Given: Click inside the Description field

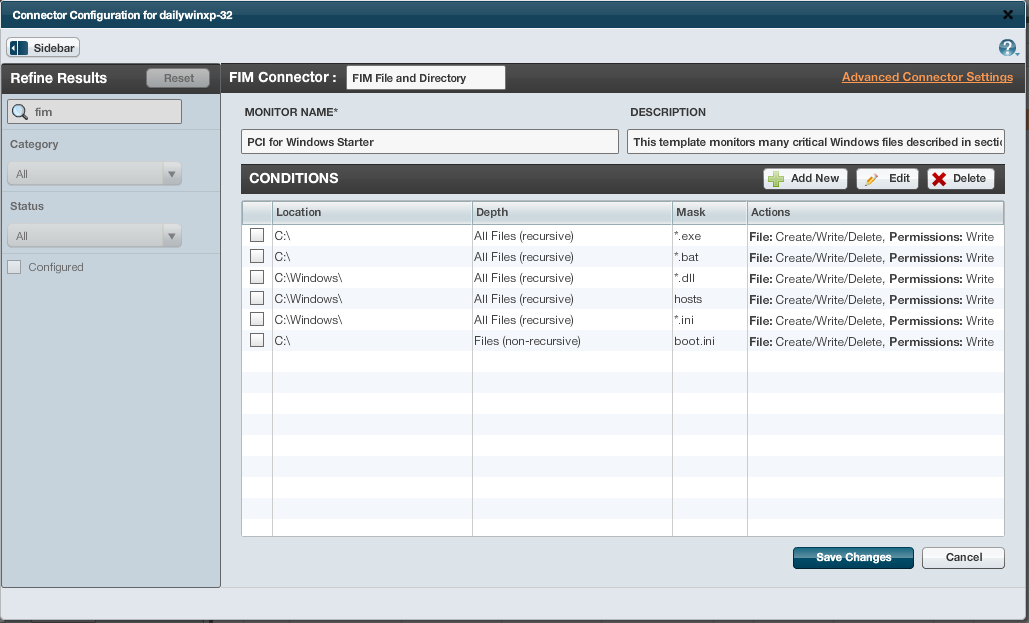Looking at the screenshot, I should 815,141.
